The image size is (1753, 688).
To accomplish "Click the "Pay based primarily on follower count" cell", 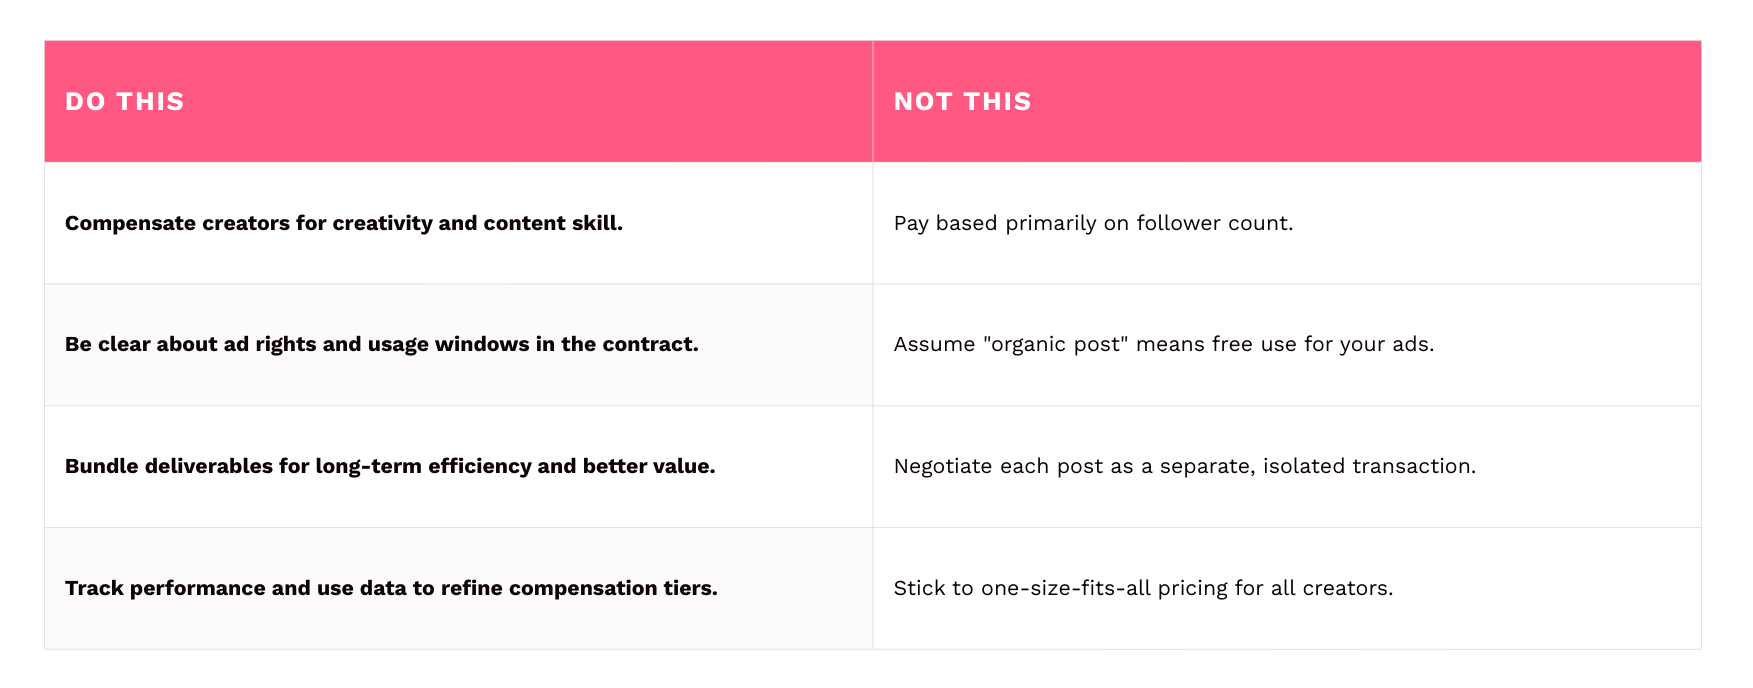I will coord(1092,223).
